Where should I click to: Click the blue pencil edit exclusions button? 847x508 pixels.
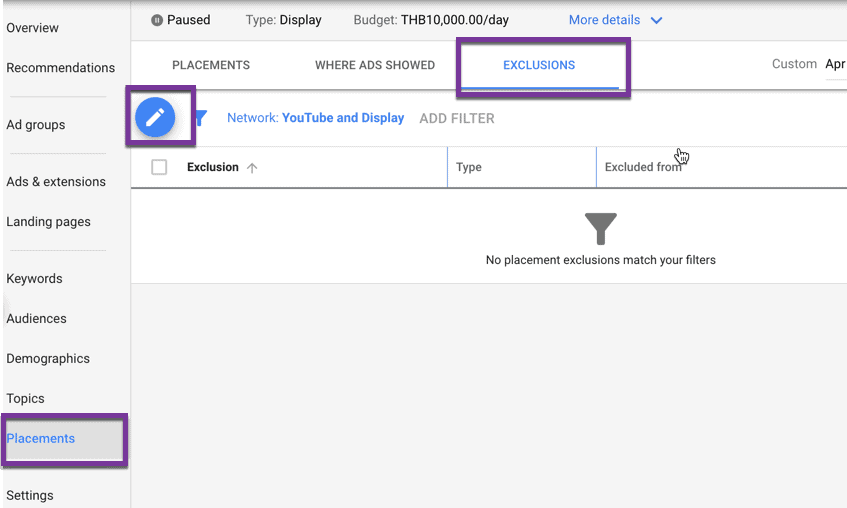pos(155,118)
